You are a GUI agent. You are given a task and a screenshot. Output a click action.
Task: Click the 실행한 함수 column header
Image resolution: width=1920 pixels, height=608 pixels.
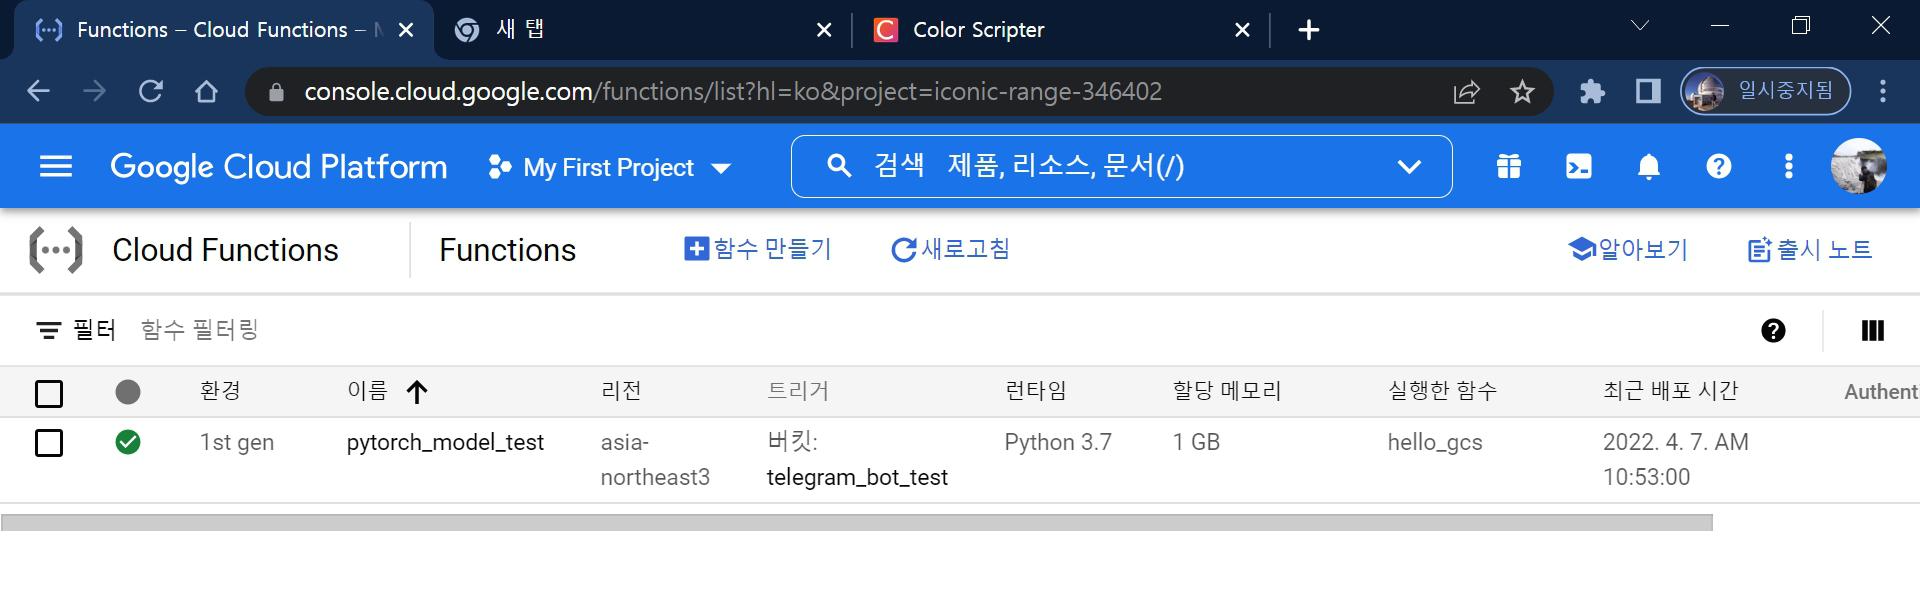1442,391
